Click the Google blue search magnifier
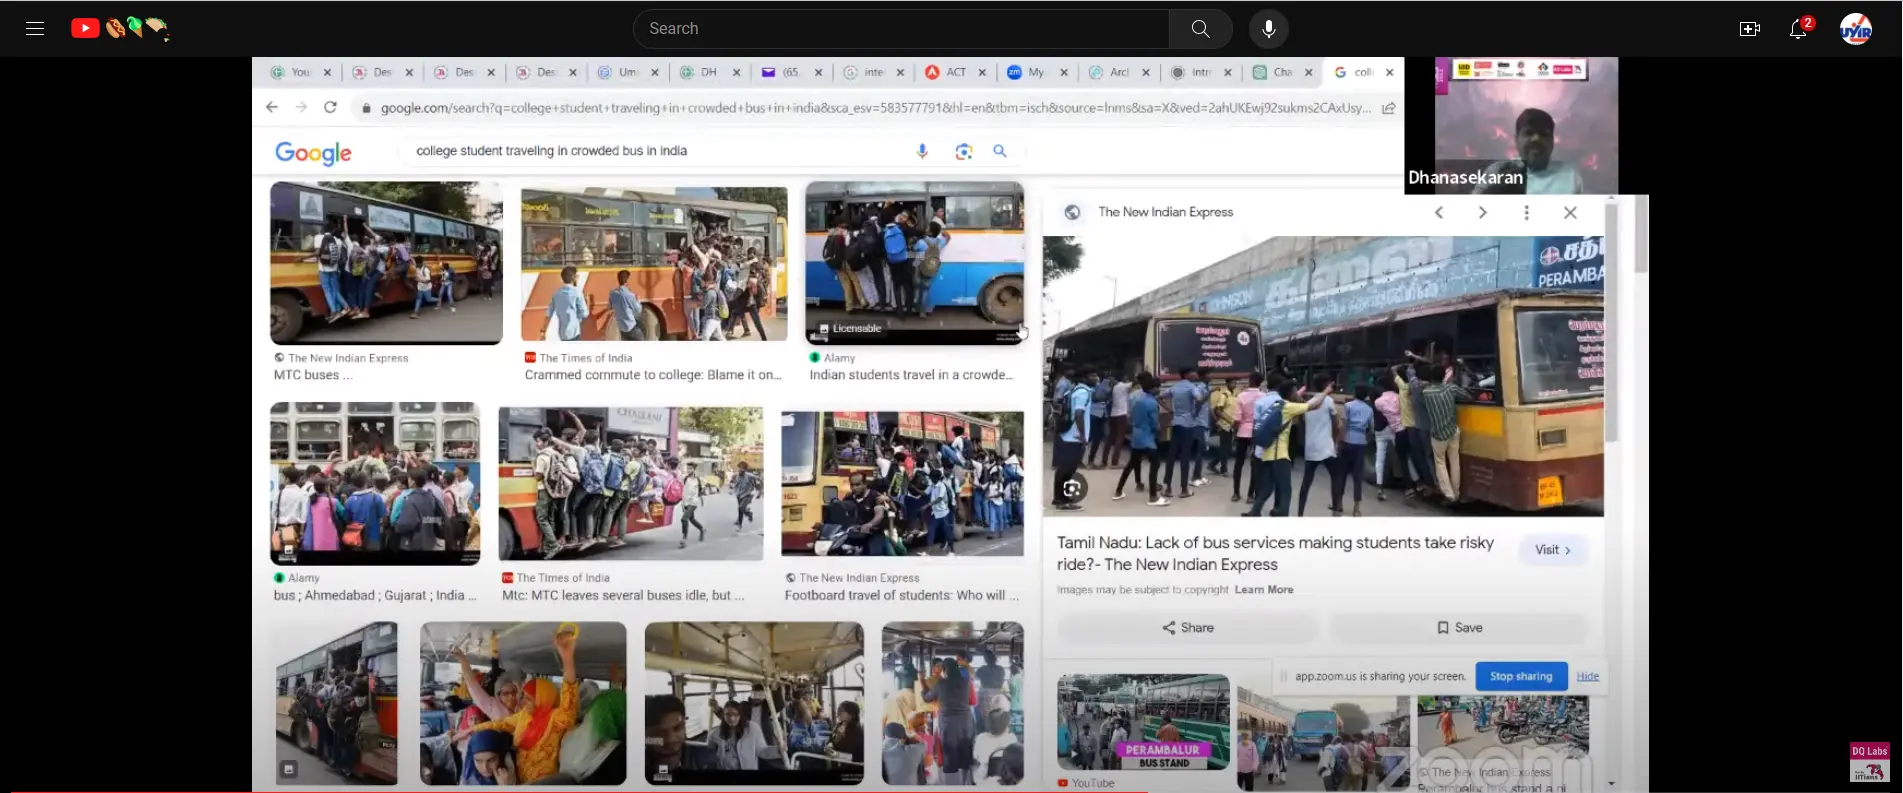The width and height of the screenshot is (1903, 793). (999, 151)
